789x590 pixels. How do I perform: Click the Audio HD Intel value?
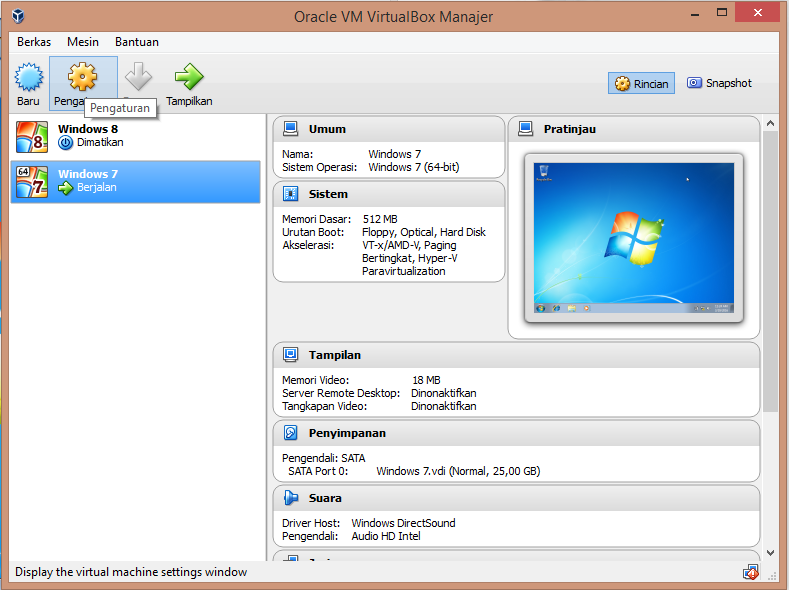click(386, 536)
